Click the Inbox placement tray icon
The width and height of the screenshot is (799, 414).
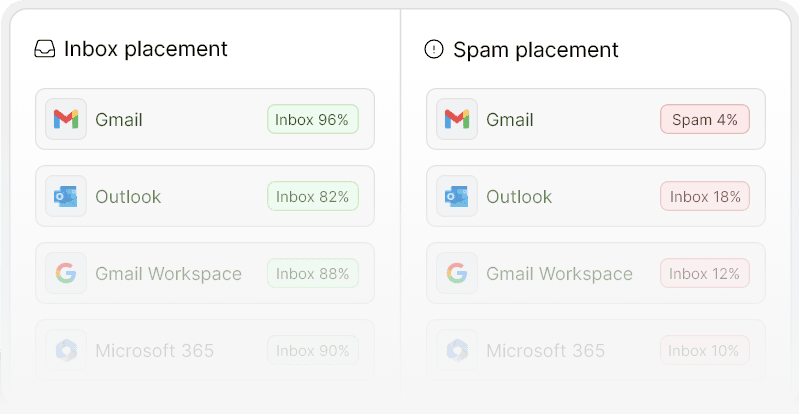coord(45,49)
